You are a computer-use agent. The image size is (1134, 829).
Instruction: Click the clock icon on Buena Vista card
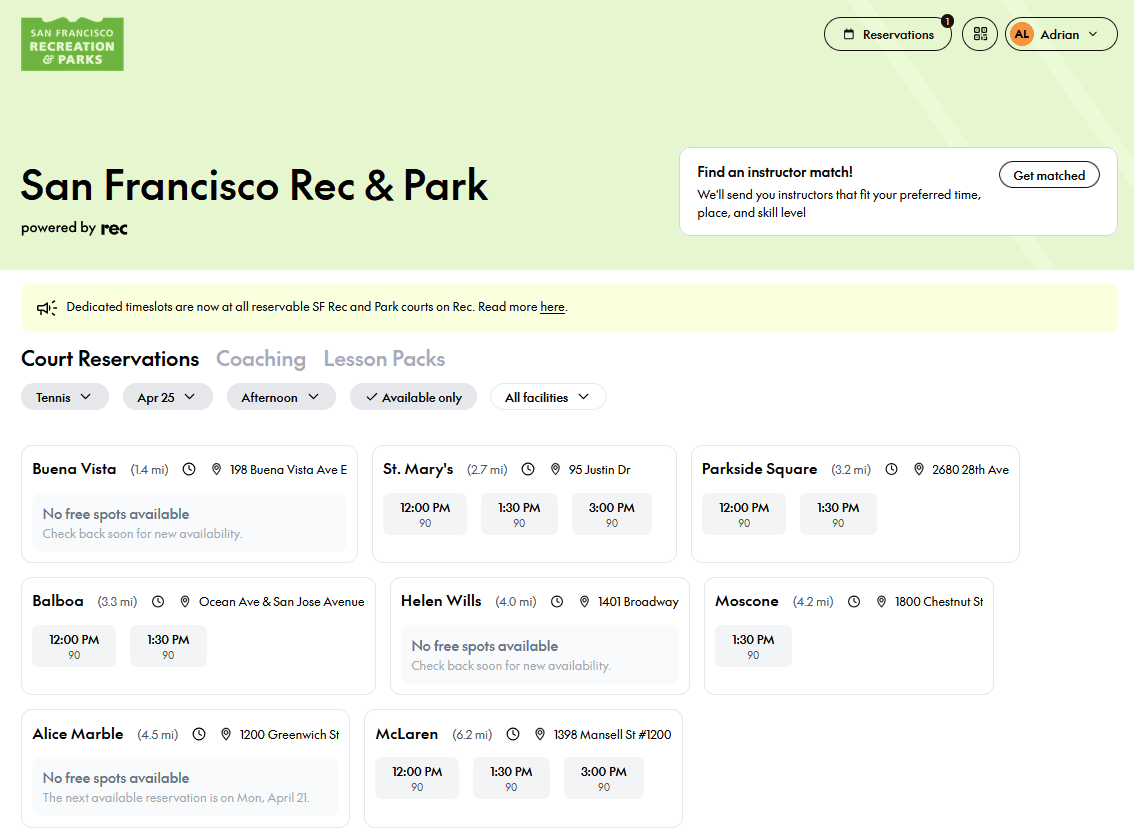click(189, 469)
